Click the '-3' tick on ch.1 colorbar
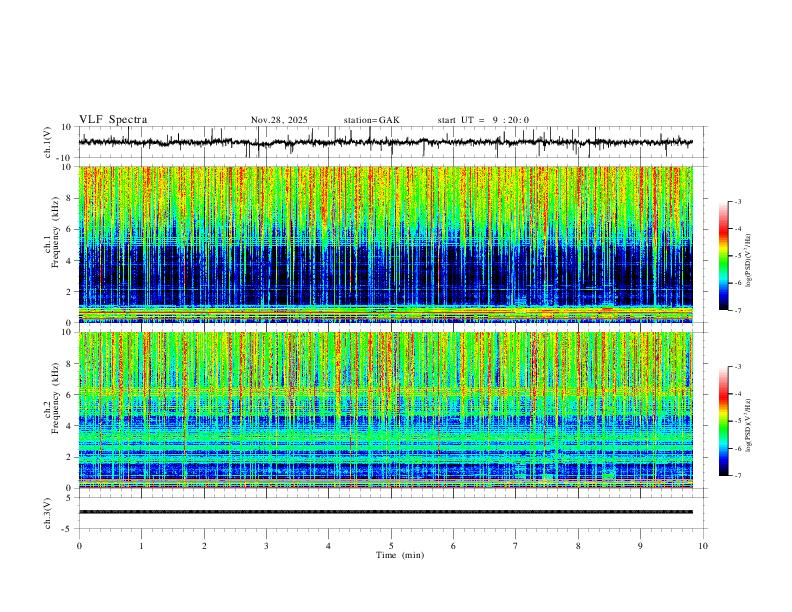The image size is (792, 612). pos(738,201)
